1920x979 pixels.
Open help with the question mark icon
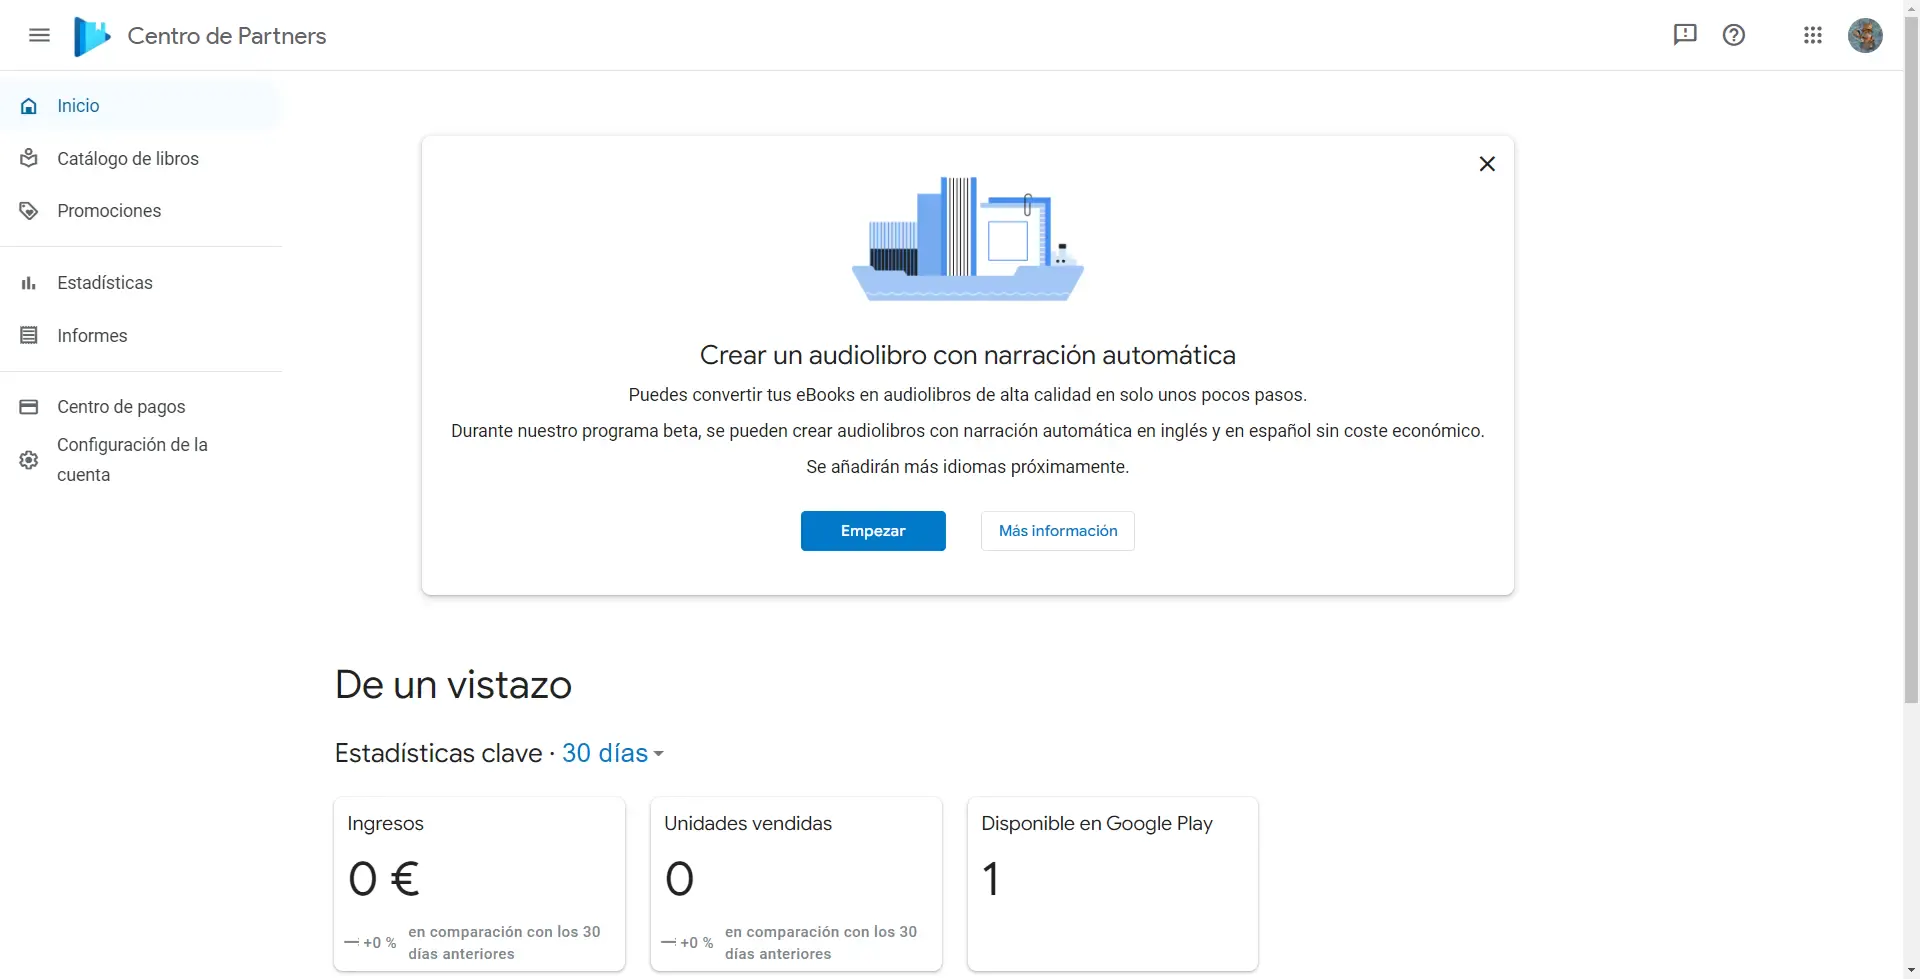coord(1734,35)
